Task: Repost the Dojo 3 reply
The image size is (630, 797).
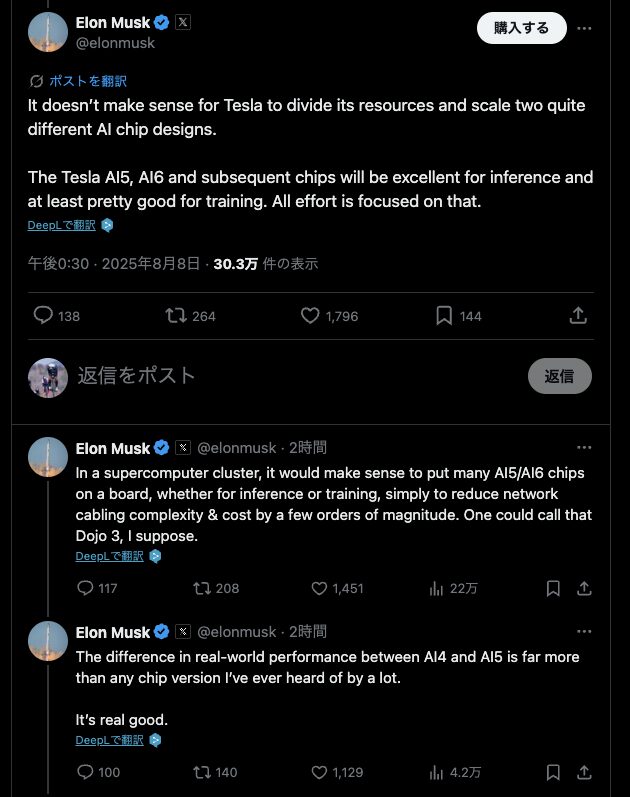Action: point(203,588)
